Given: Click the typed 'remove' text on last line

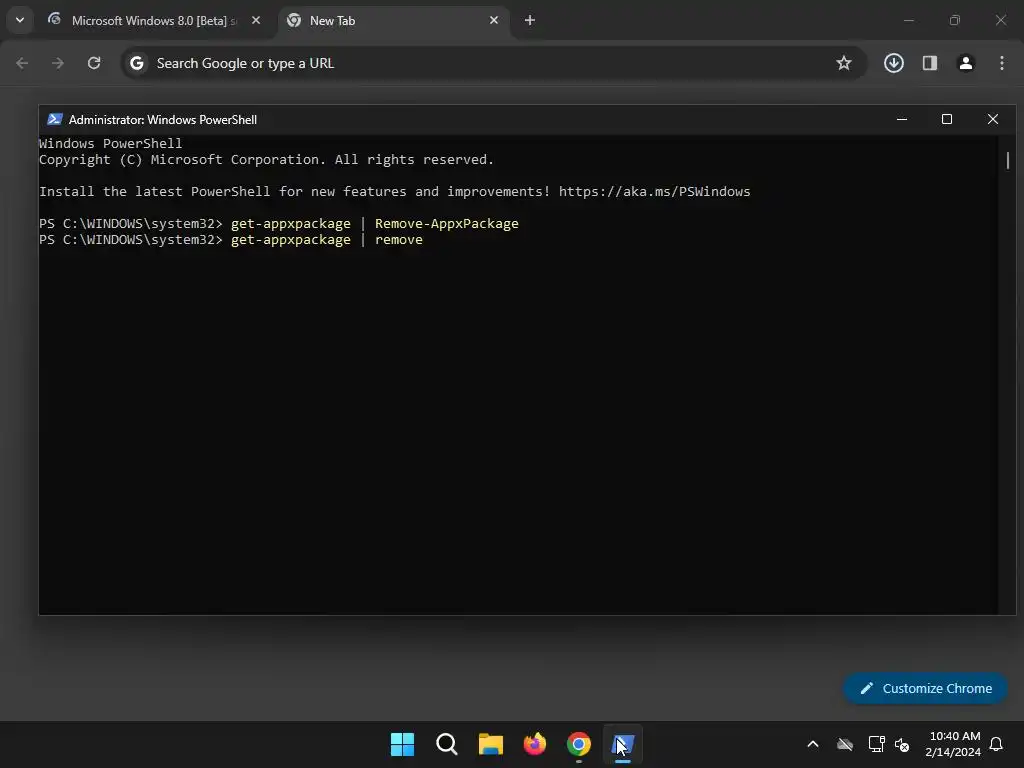Looking at the screenshot, I should pos(398,240).
